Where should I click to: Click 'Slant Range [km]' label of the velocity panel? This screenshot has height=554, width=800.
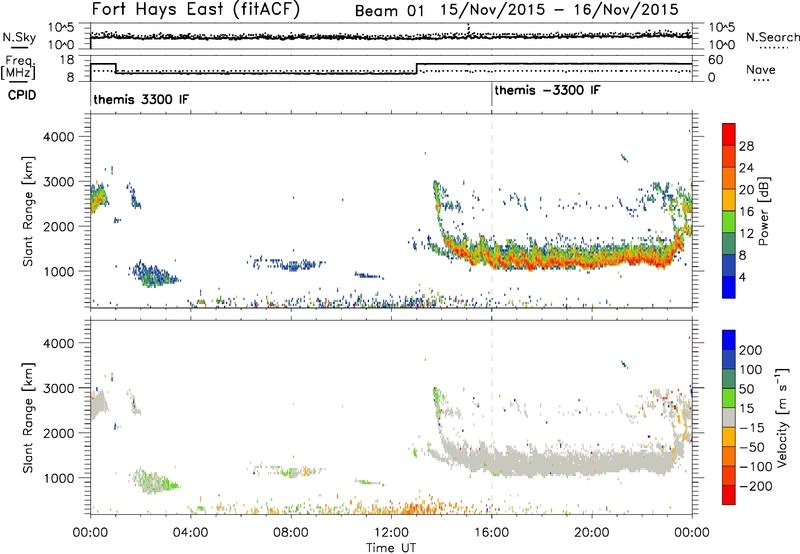(x=28, y=418)
